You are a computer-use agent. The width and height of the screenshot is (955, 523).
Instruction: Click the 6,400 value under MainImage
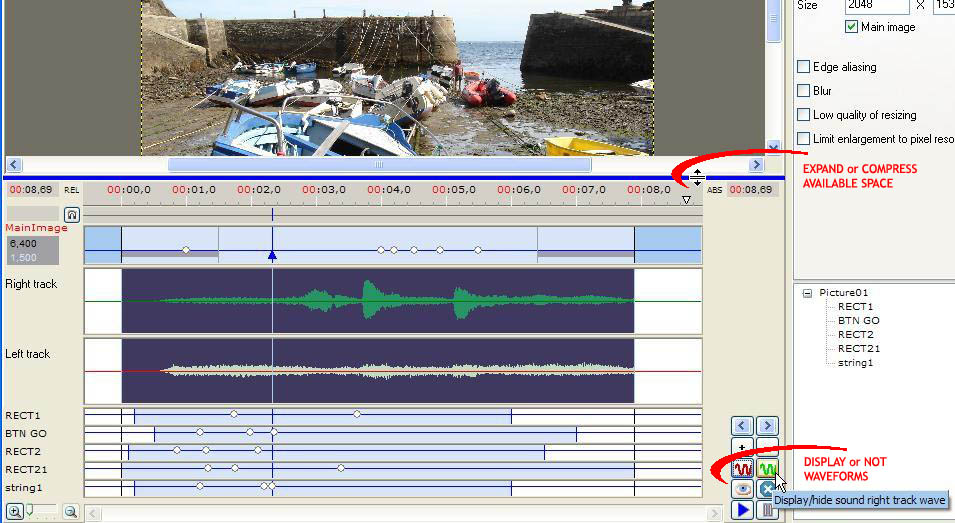[x=23, y=244]
